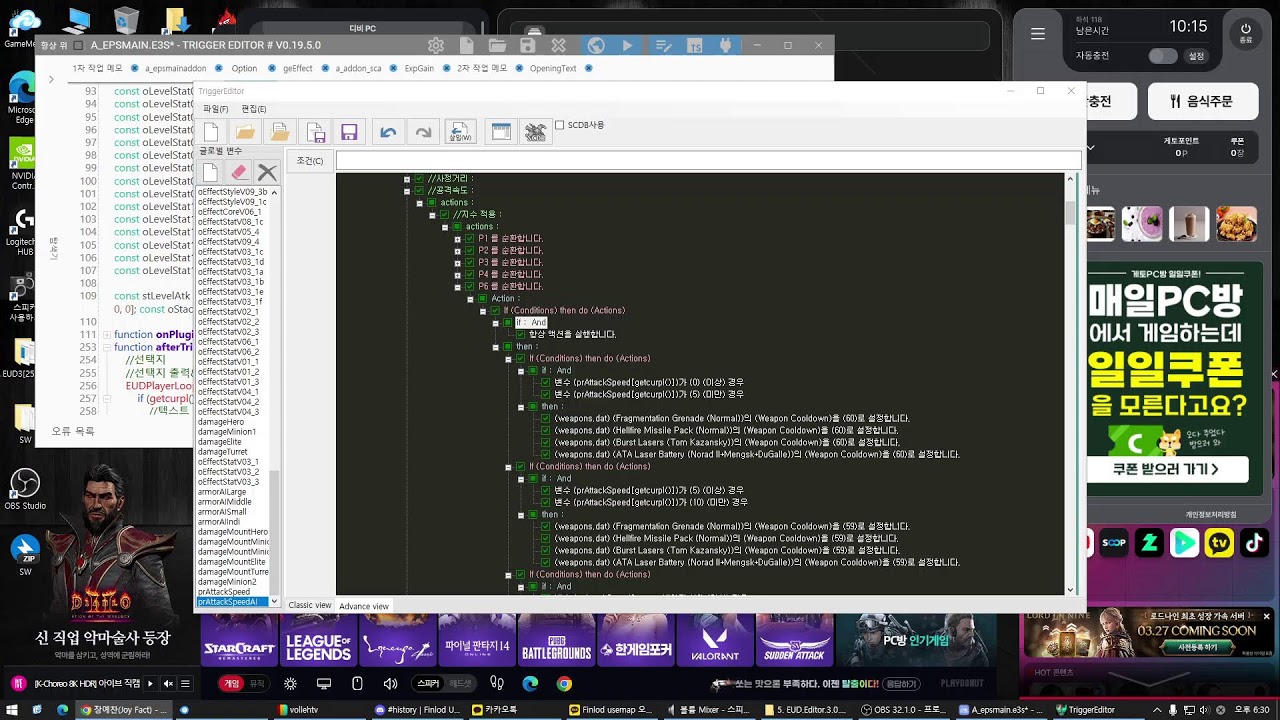Click the Insert (삽입) toolbar button
1280x720 pixels.
[460, 132]
